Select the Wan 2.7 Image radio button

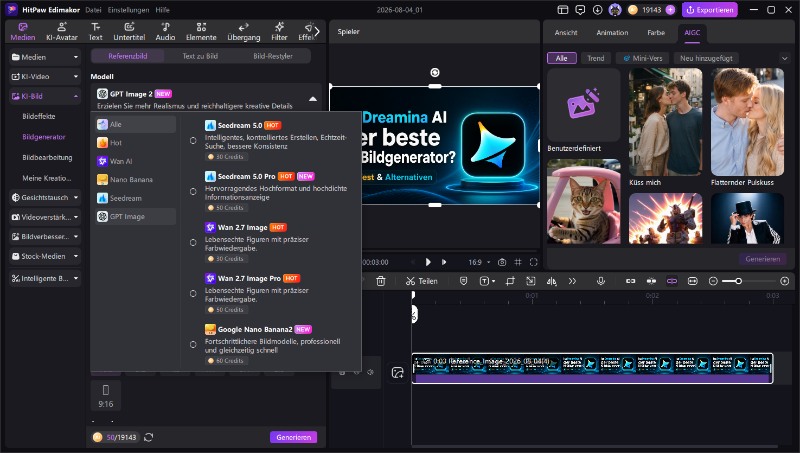click(x=193, y=243)
